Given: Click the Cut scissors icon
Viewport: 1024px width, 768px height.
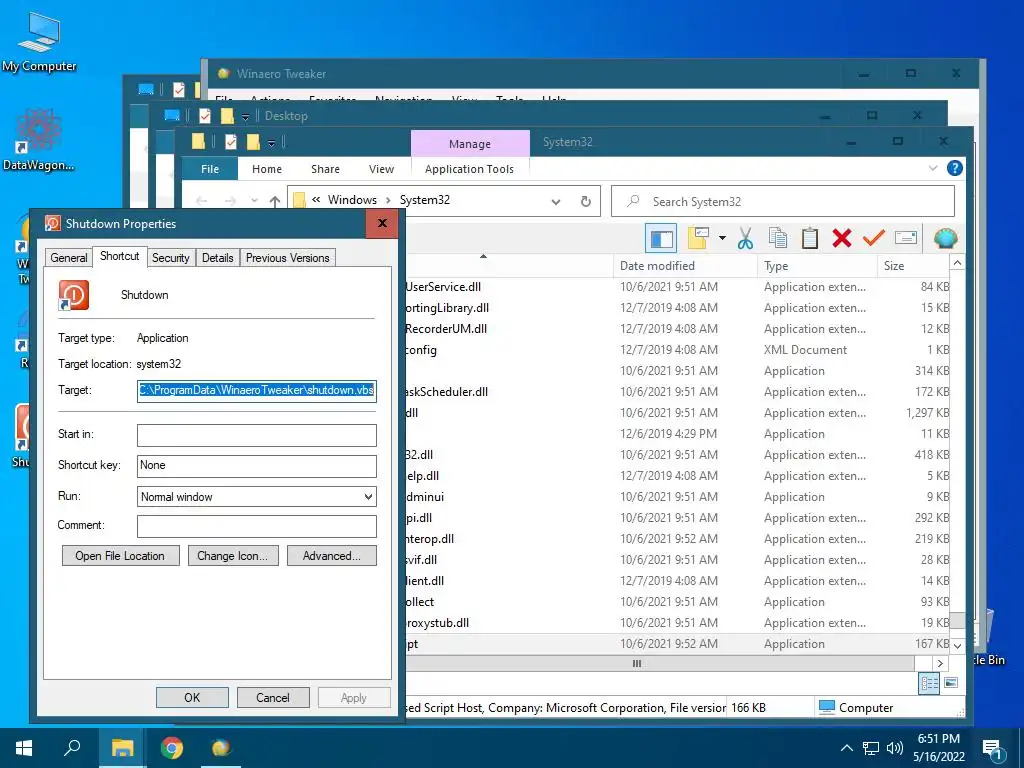Looking at the screenshot, I should [x=745, y=238].
